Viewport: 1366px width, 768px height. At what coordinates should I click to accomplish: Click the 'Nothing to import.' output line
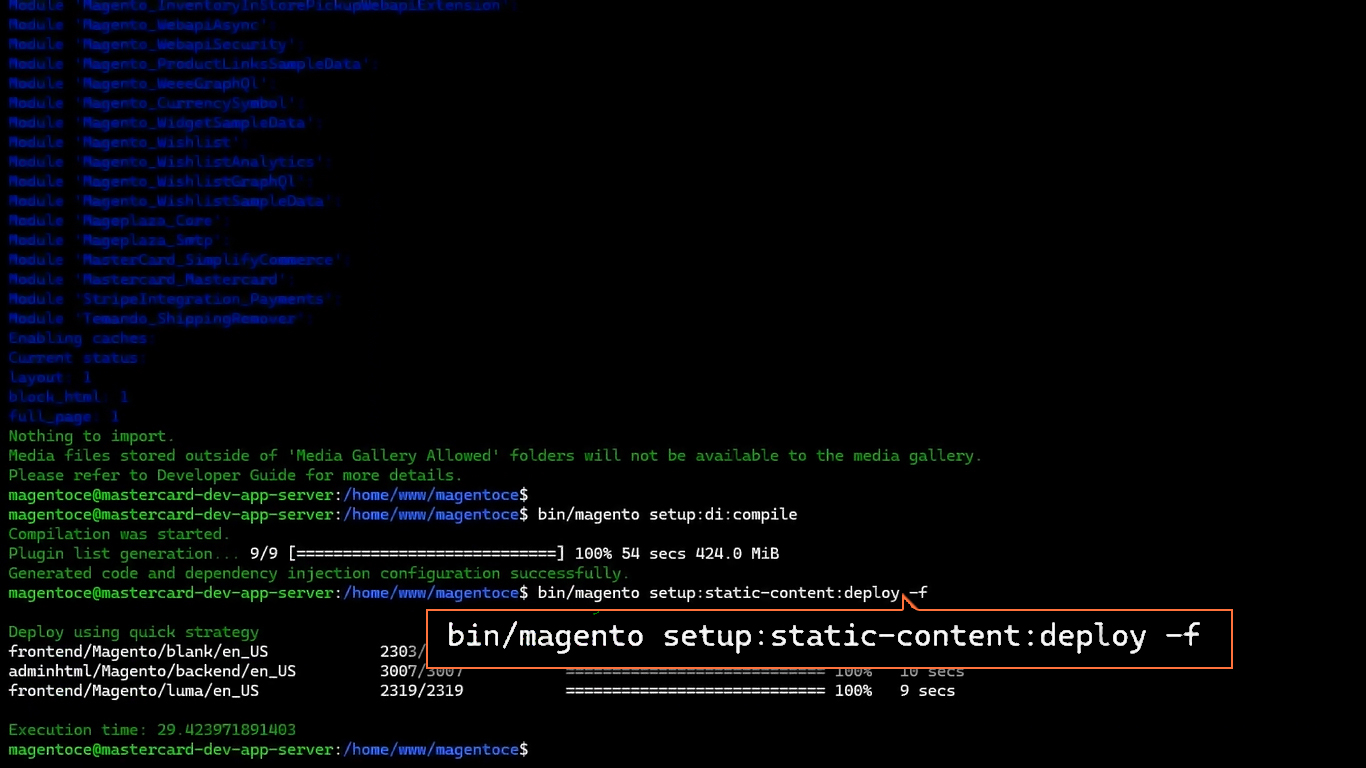91,436
